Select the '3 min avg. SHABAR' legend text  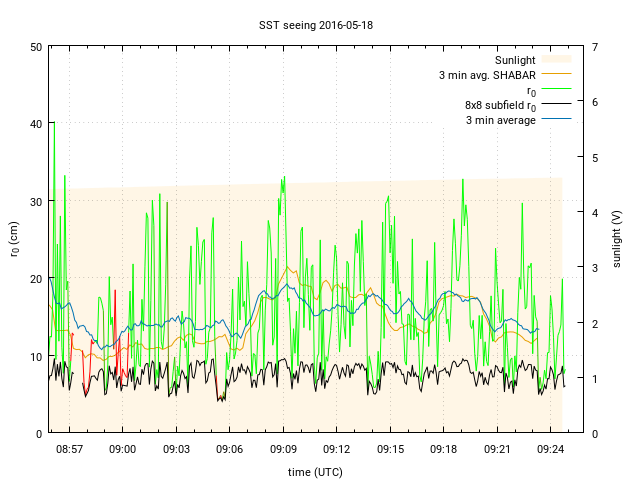(x=487, y=75)
